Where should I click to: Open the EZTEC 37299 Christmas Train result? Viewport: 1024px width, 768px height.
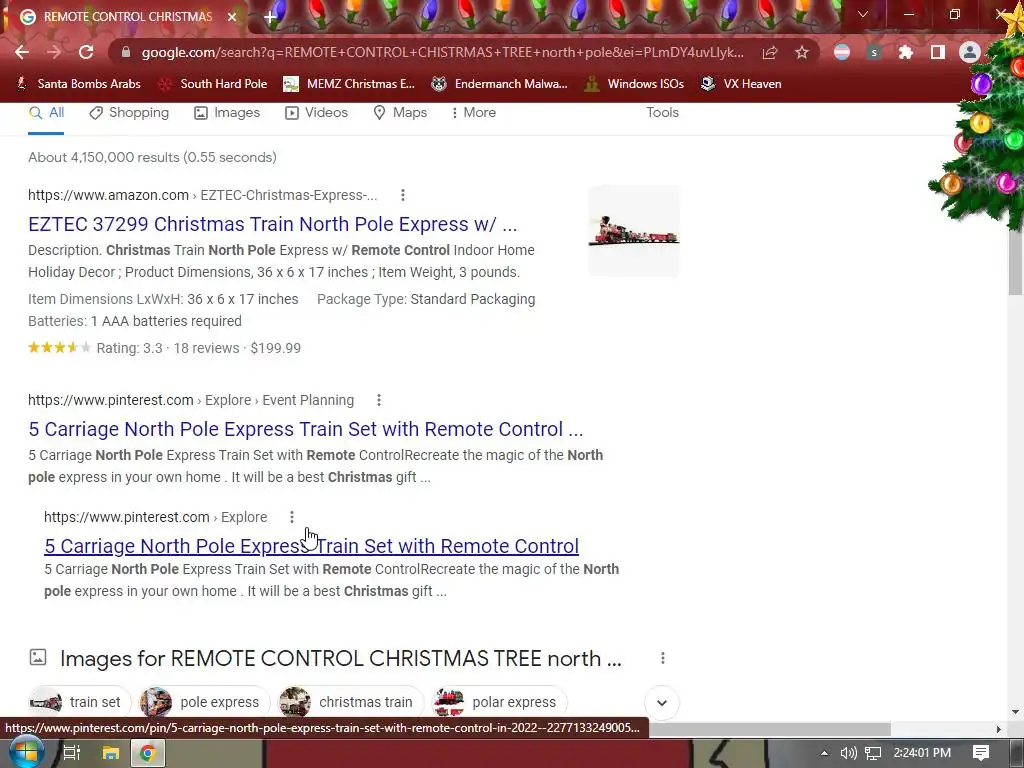tap(272, 224)
